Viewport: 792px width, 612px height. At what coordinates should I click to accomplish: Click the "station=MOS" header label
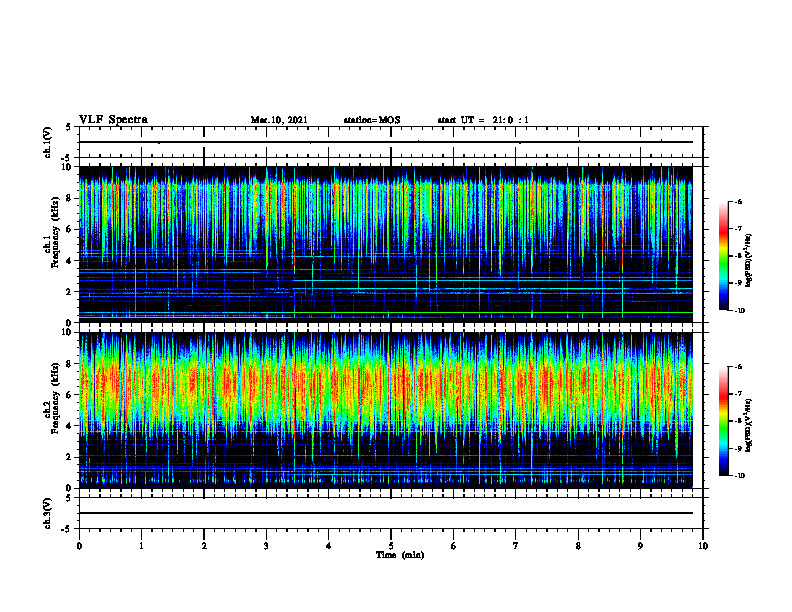(x=372, y=120)
